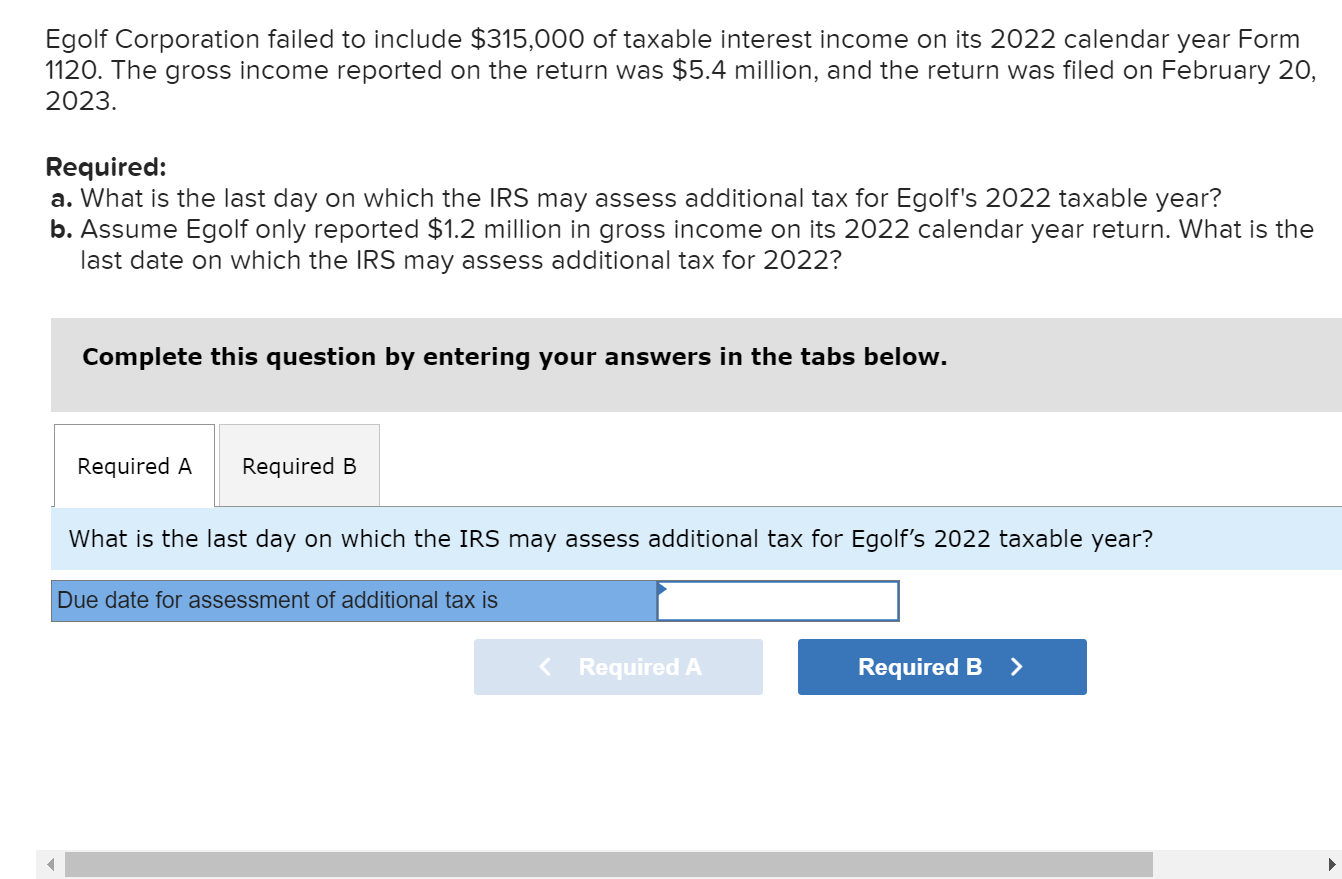The image size is (1342, 879).
Task: Click the right arrow of the horizontal scrollbar
Action: coord(1334,864)
